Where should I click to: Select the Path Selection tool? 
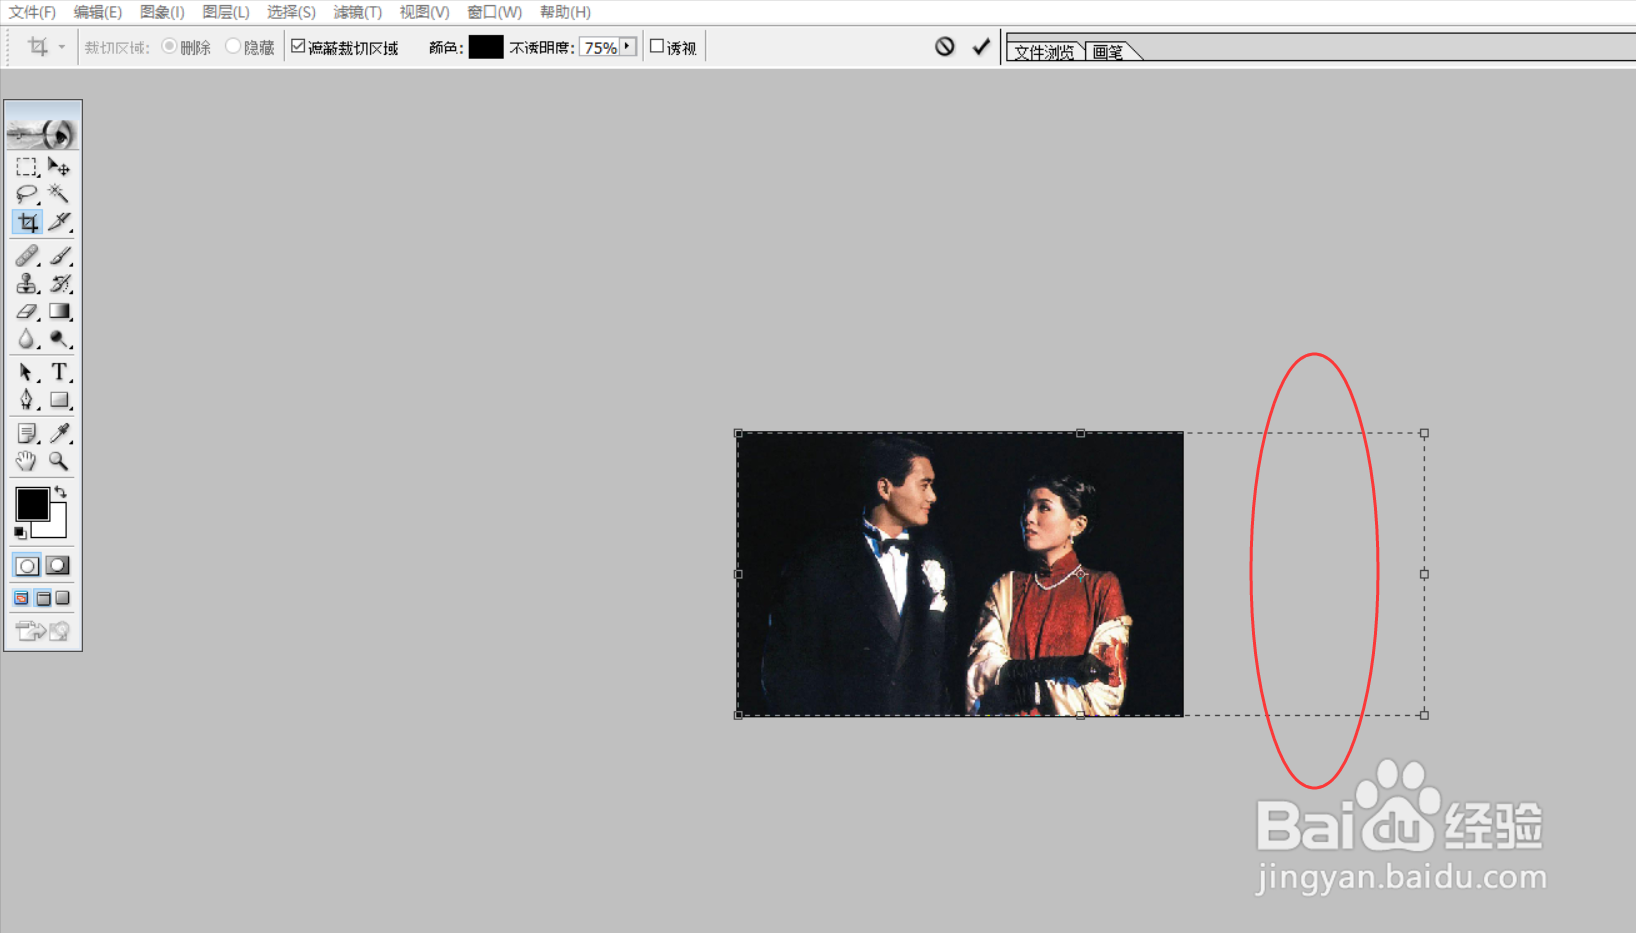27,373
